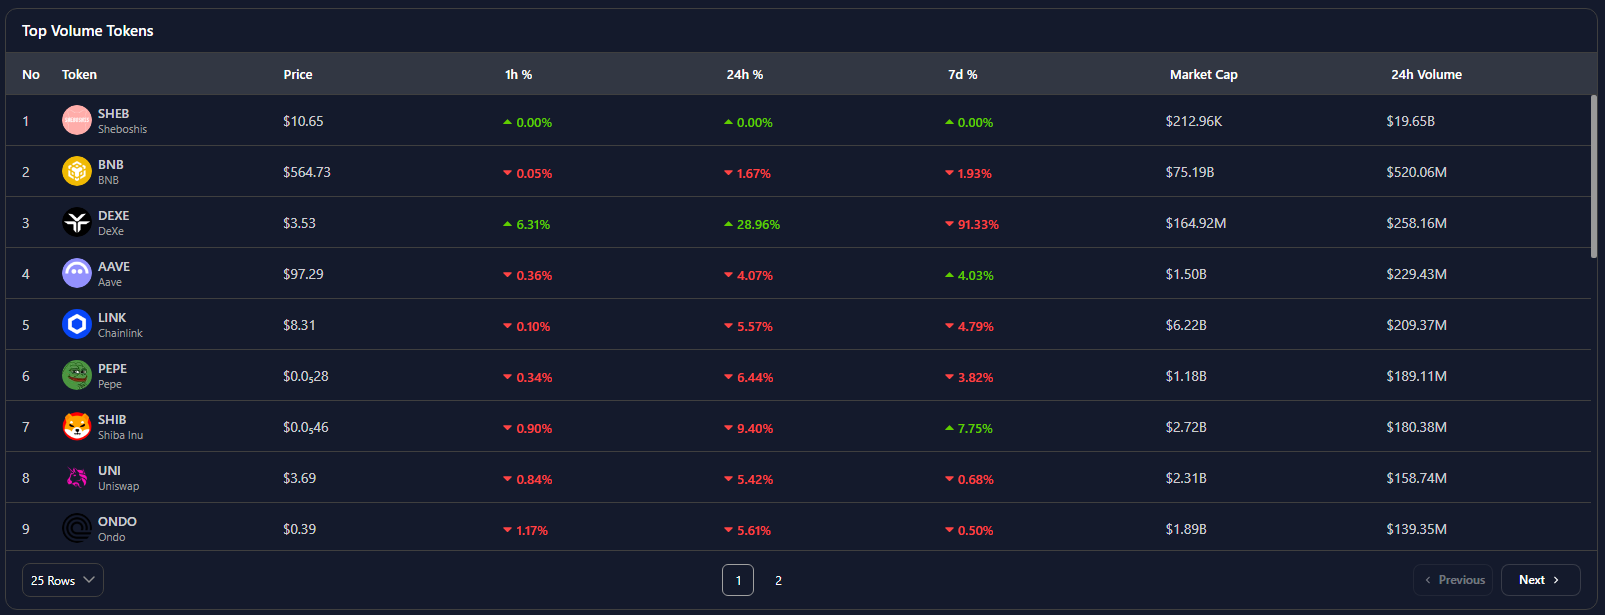The width and height of the screenshot is (1605, 615).
Task: Sort by 1h % column header
Action: coord(518,75)
